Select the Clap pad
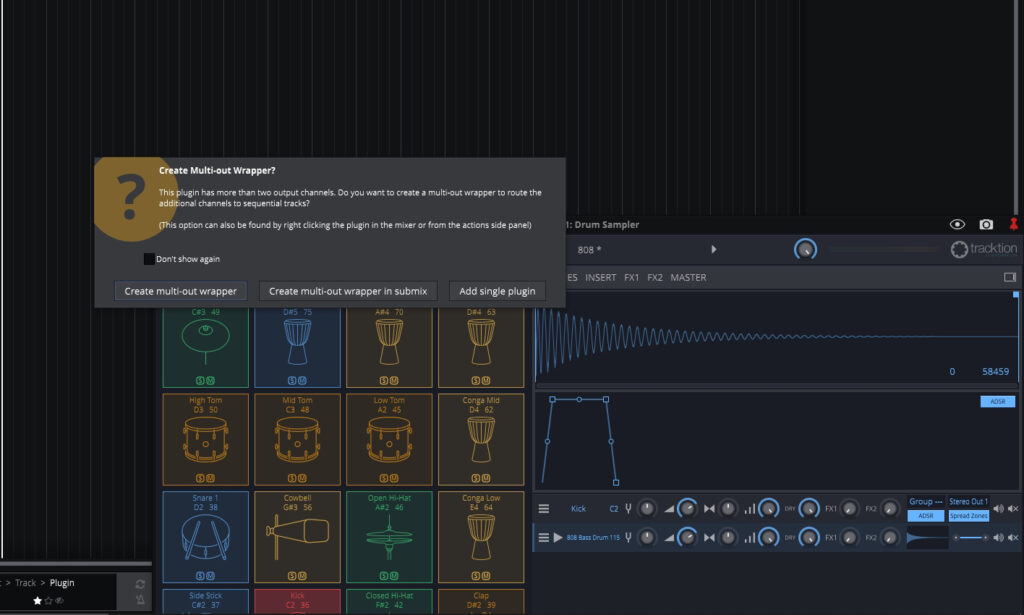1024x615 pixels. [x=481, y=601]
